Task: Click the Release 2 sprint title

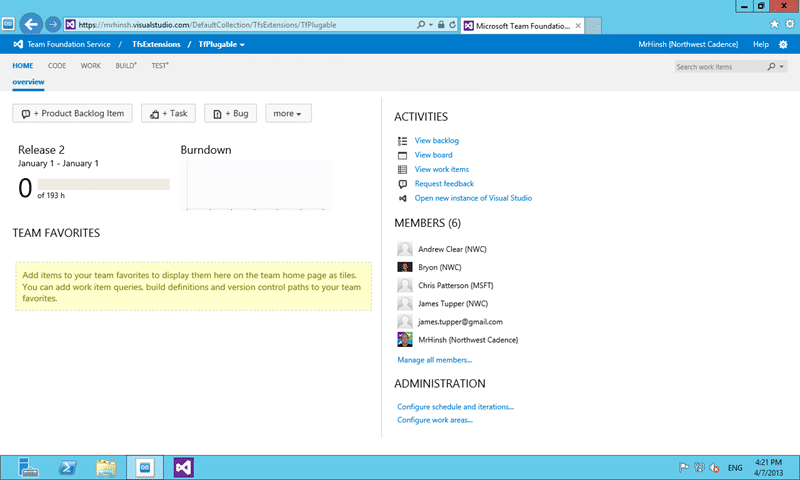Action: 41,150
